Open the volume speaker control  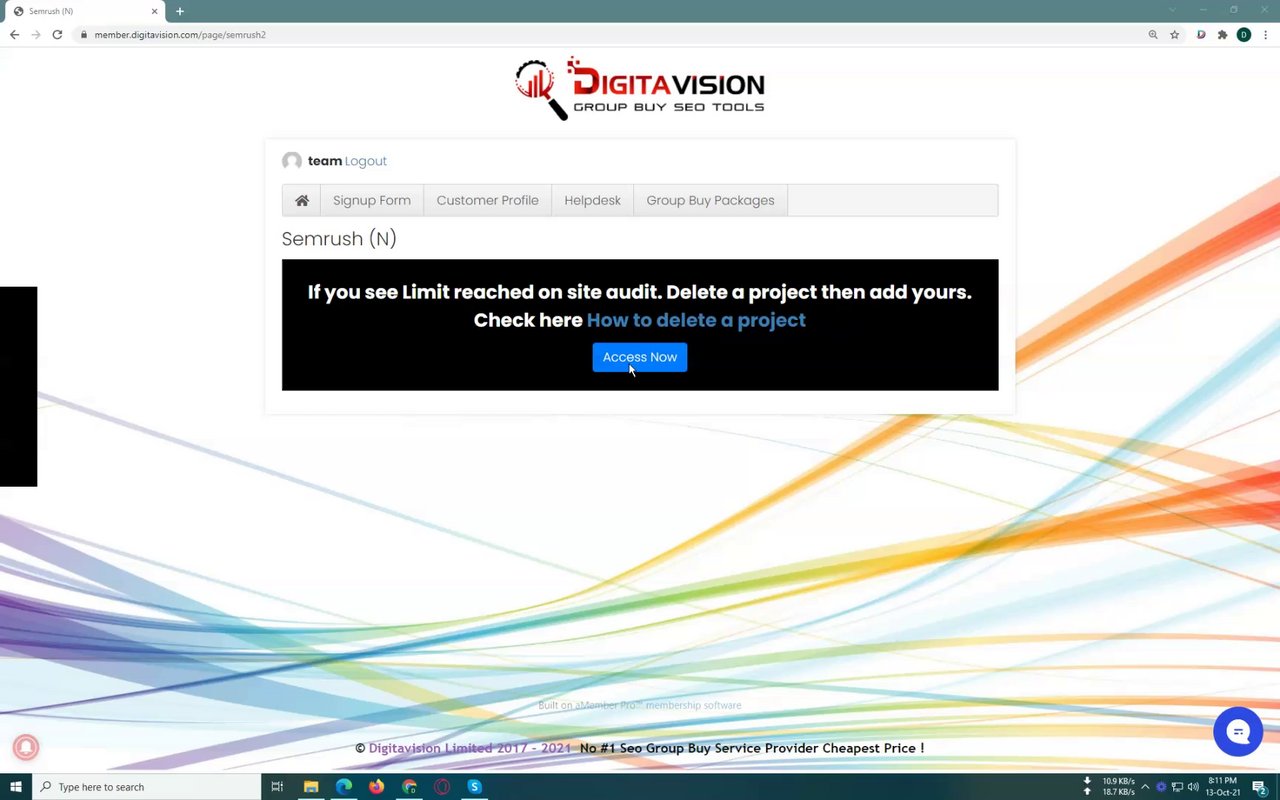coord(1193,787)
